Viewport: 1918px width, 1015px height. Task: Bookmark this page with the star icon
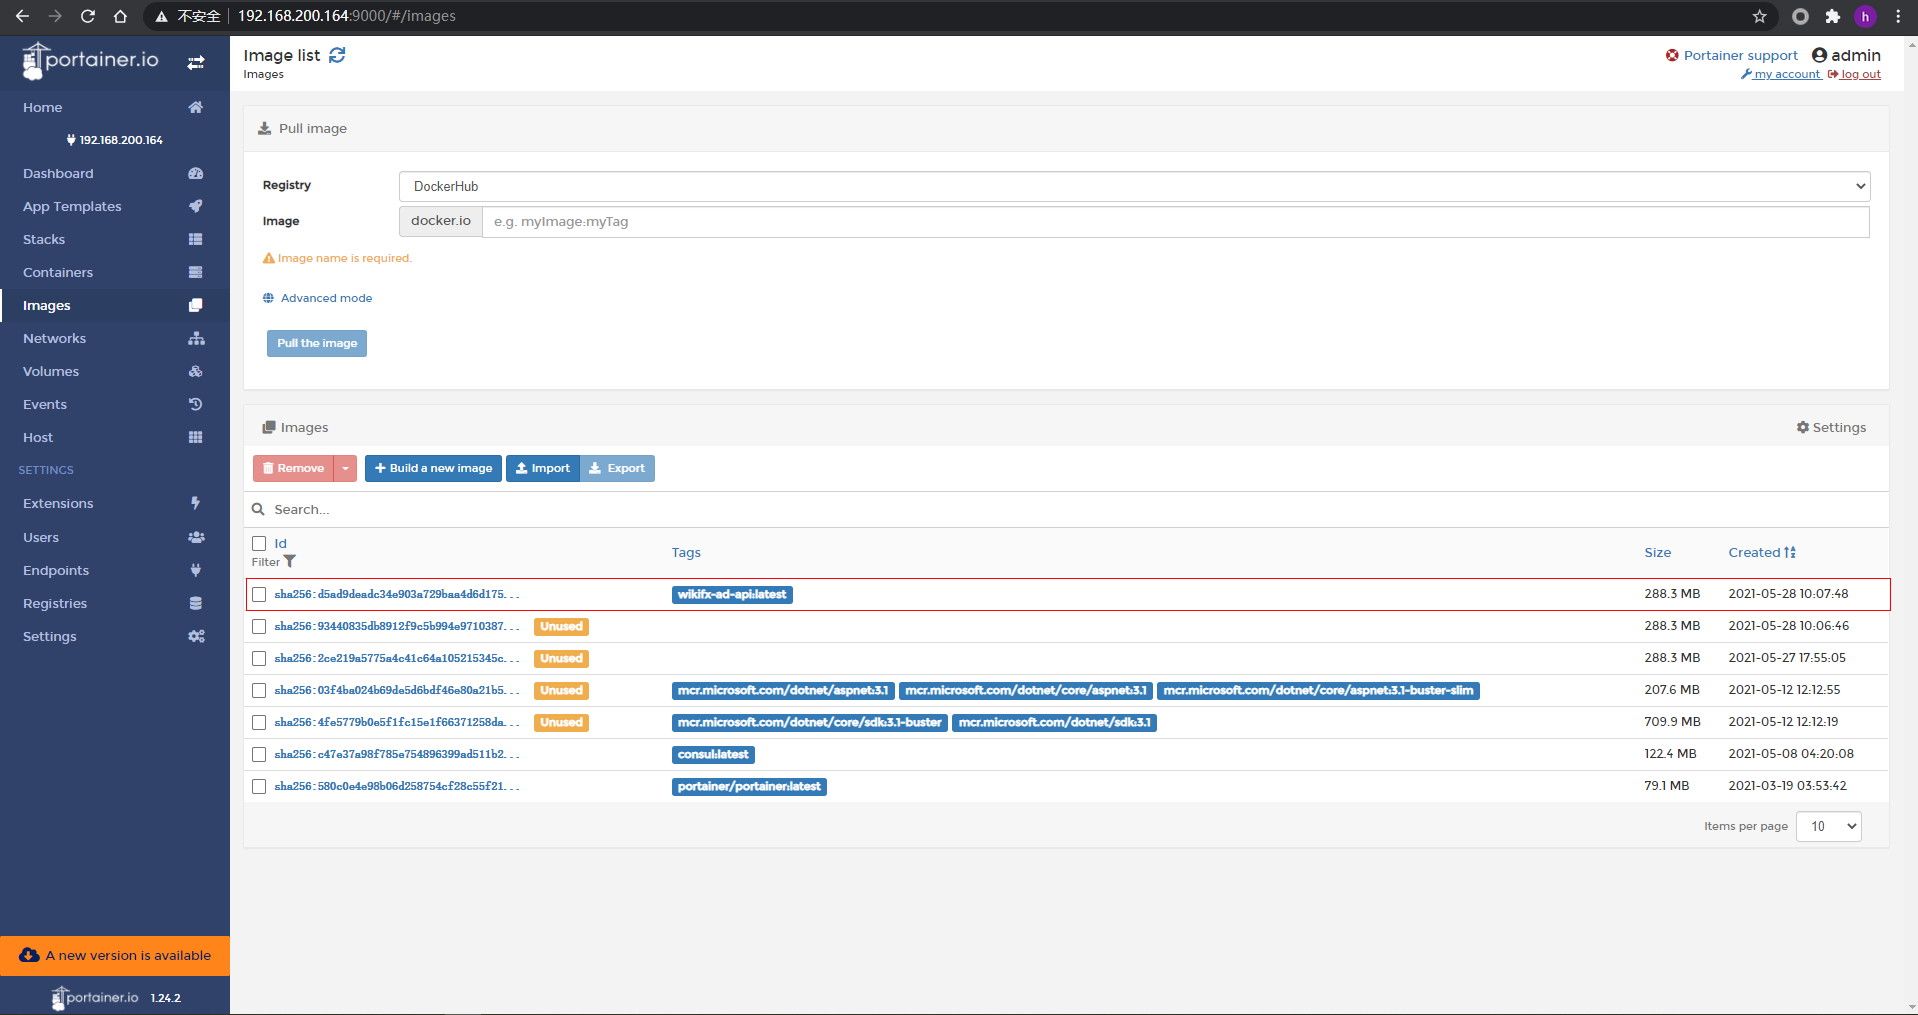coord(1760,16)
